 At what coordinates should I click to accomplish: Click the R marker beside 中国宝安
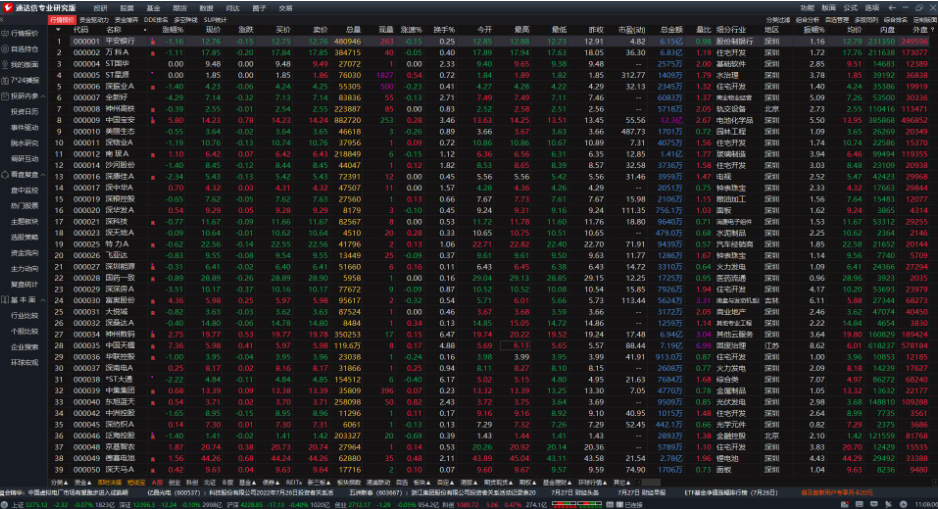point(151,119)
